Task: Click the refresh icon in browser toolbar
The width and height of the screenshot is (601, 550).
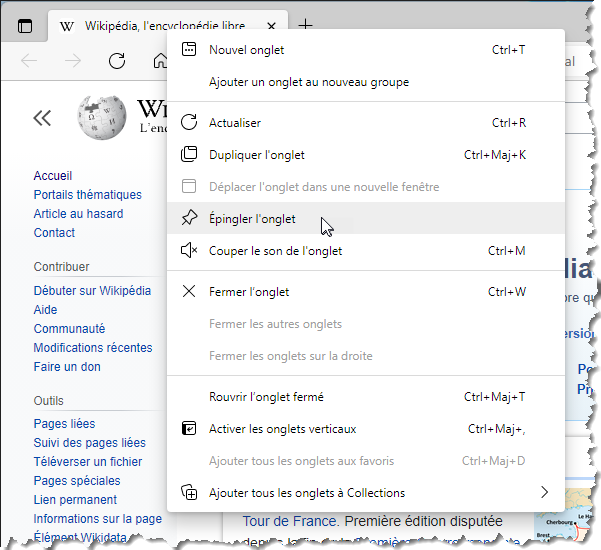Action: [117, 61]
